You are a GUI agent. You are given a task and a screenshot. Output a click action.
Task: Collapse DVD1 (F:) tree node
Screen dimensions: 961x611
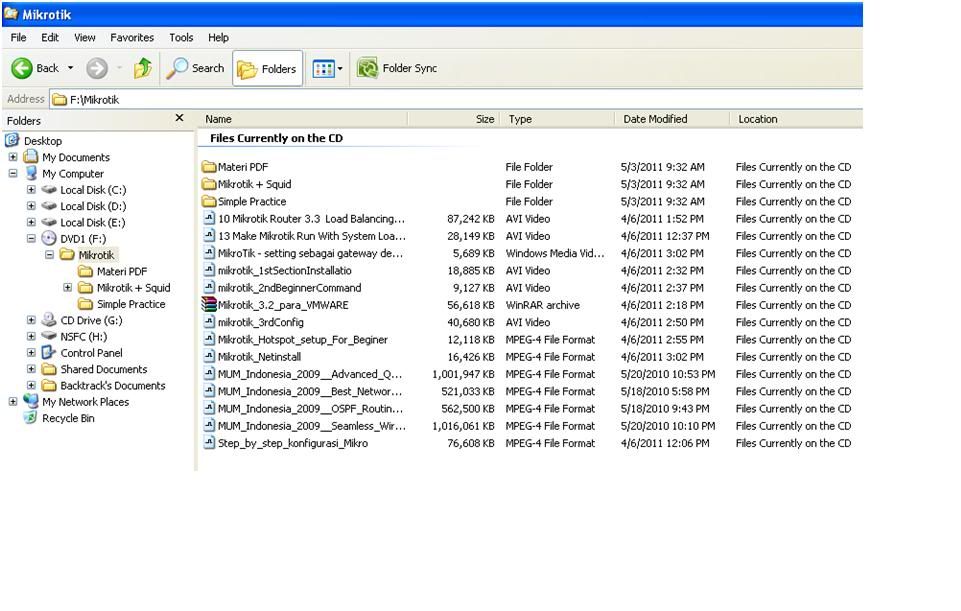[31, 238]
